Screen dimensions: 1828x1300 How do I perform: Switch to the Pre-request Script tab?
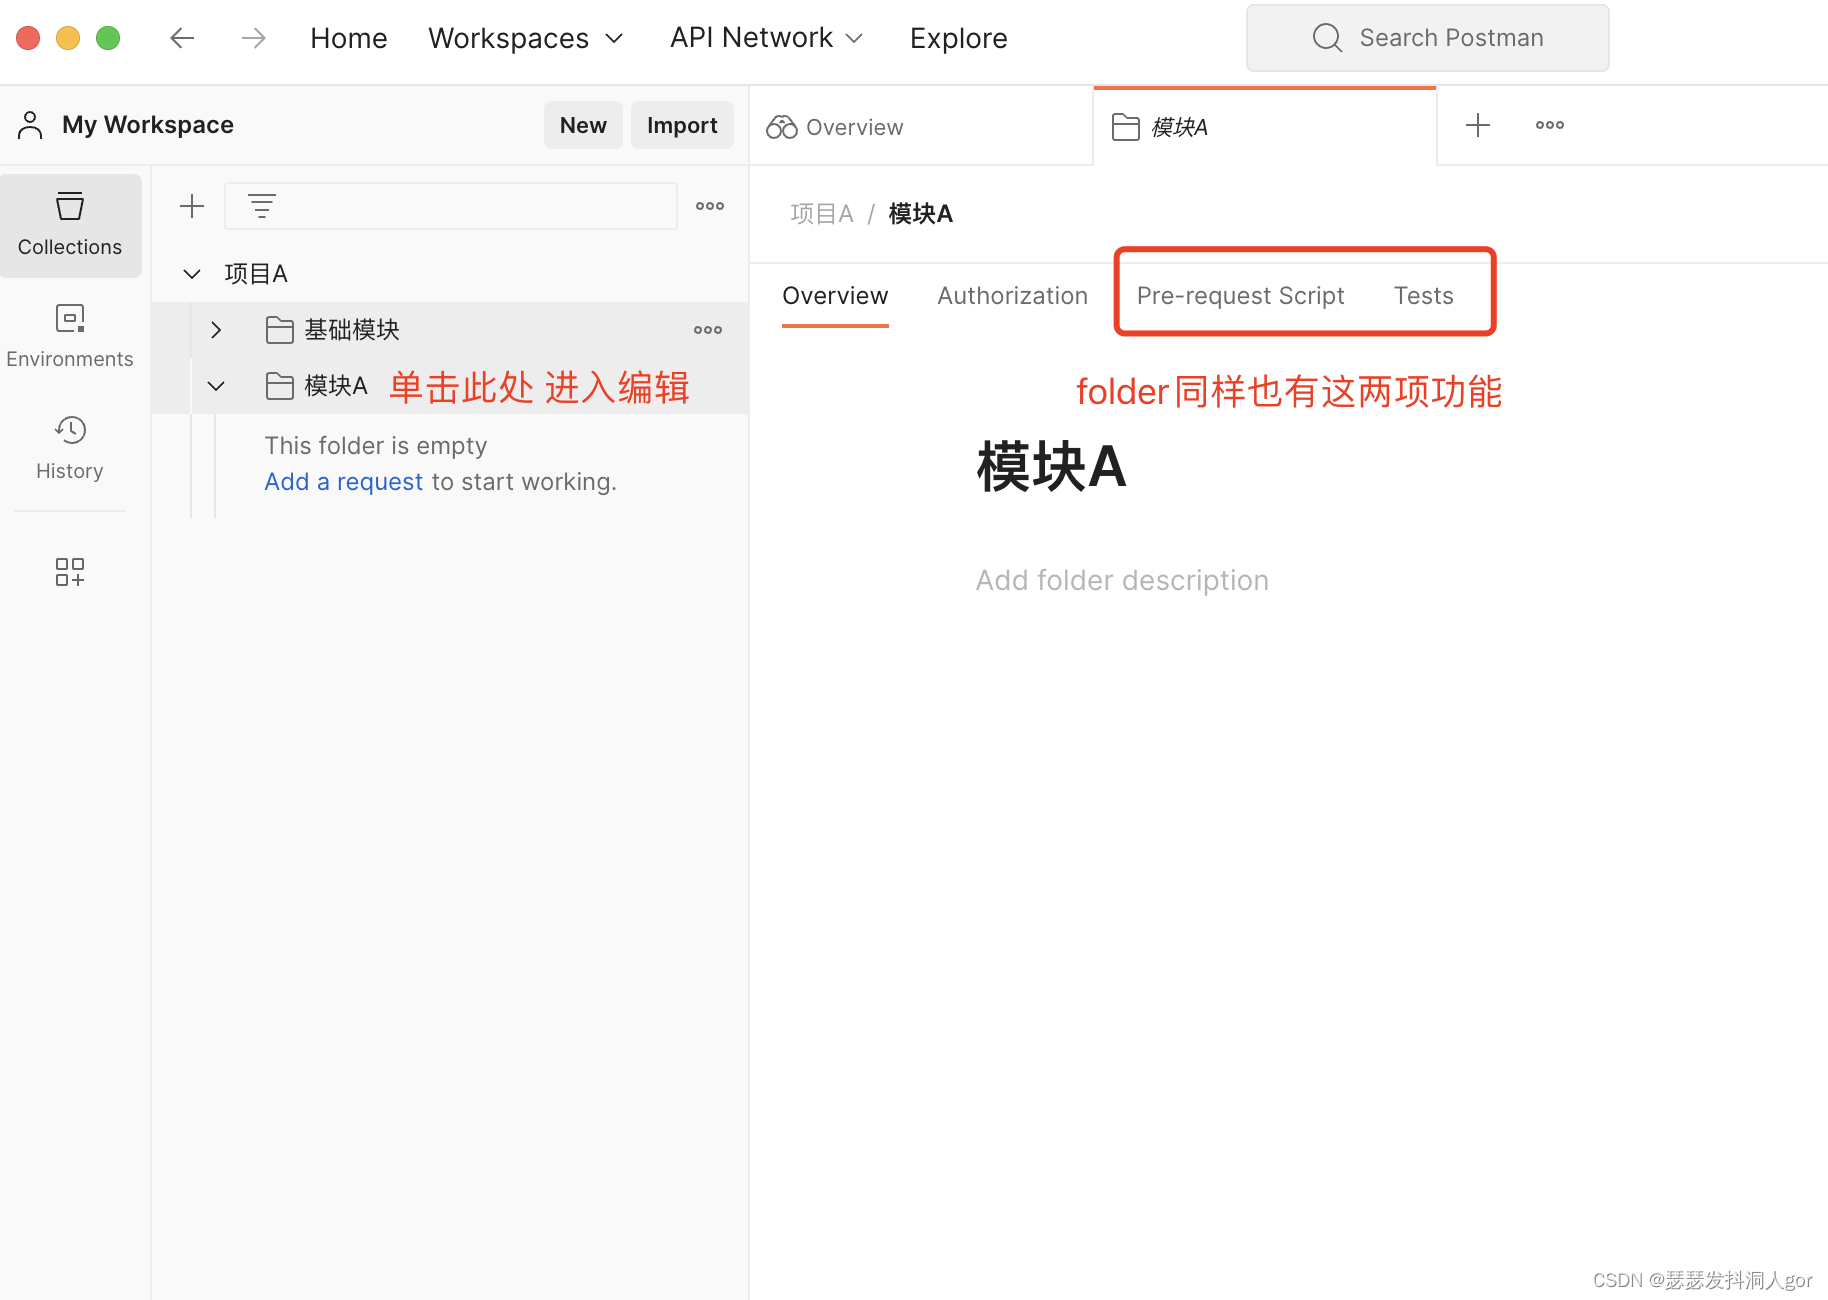(x=1240, y=296)
